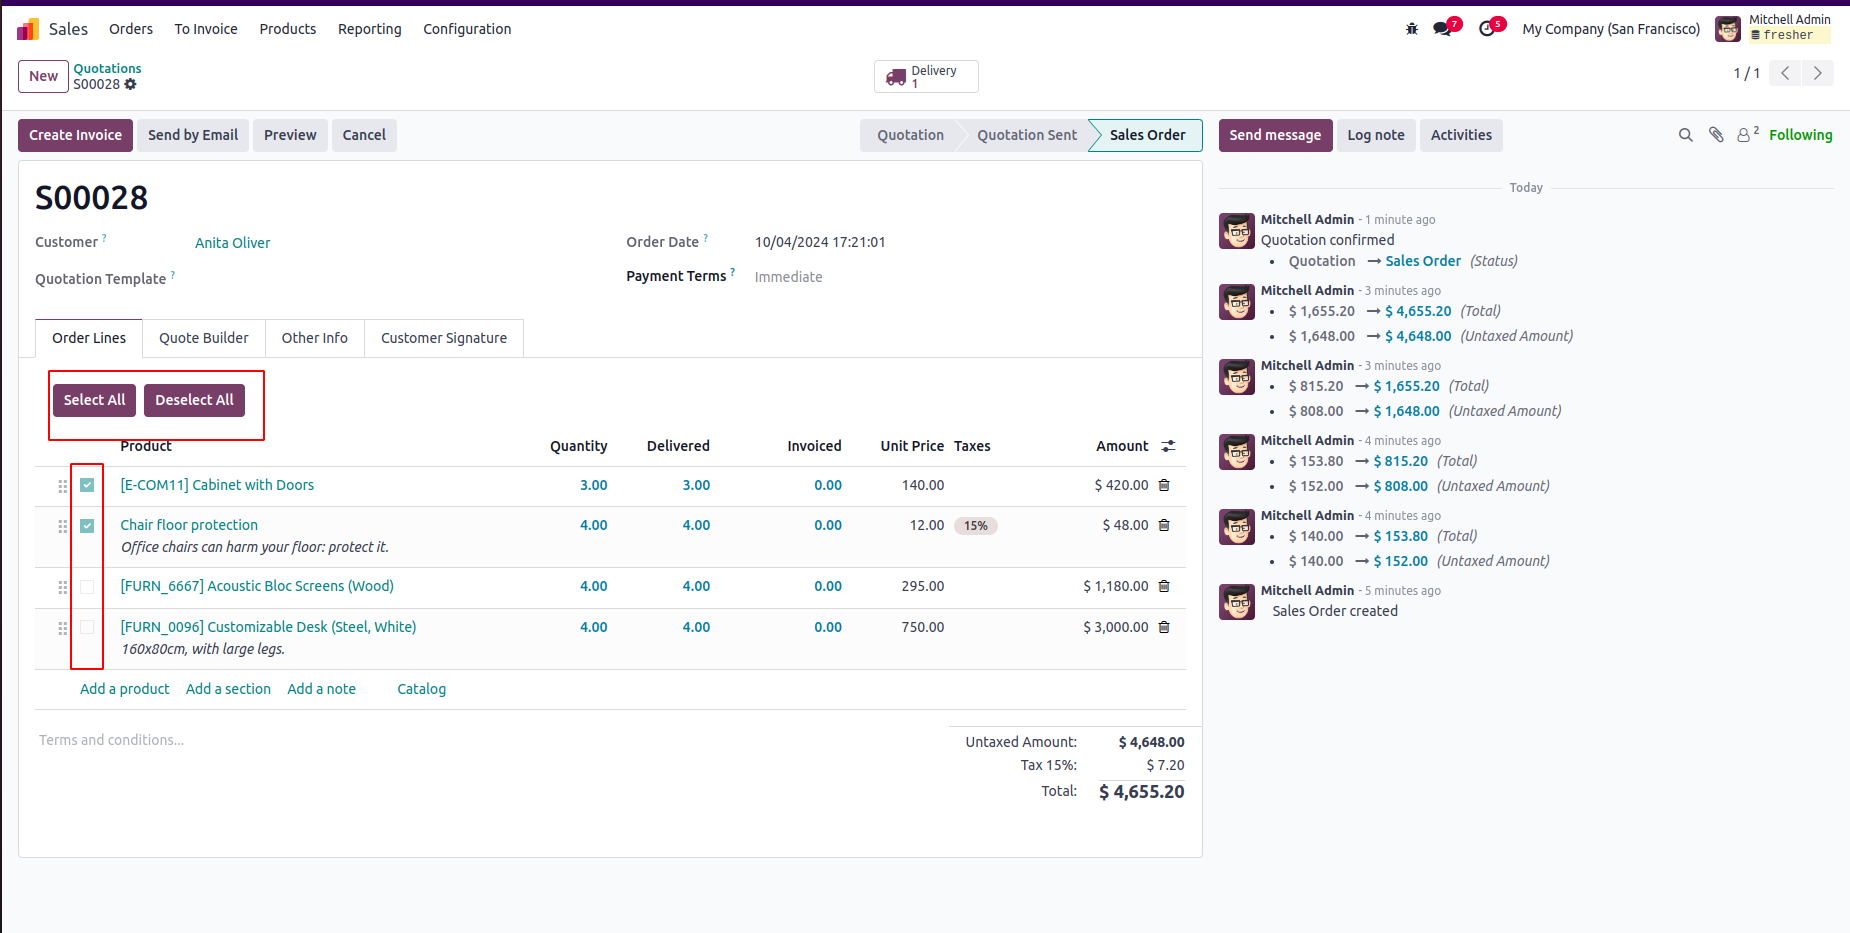Uncheck the Cabinet with Doors checkbox
The width and height of the screenshot is (1850, 933).
coord(87,485)
